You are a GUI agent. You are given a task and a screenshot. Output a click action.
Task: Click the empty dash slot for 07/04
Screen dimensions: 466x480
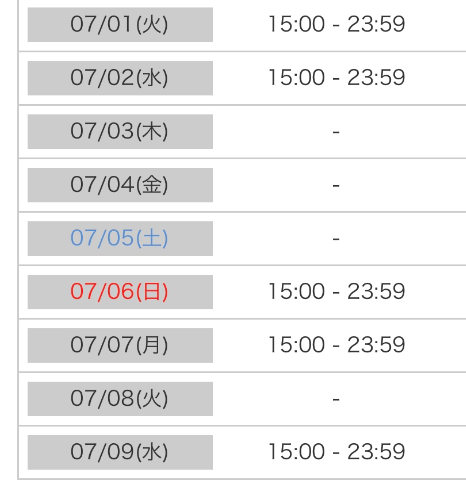[336, 186]
